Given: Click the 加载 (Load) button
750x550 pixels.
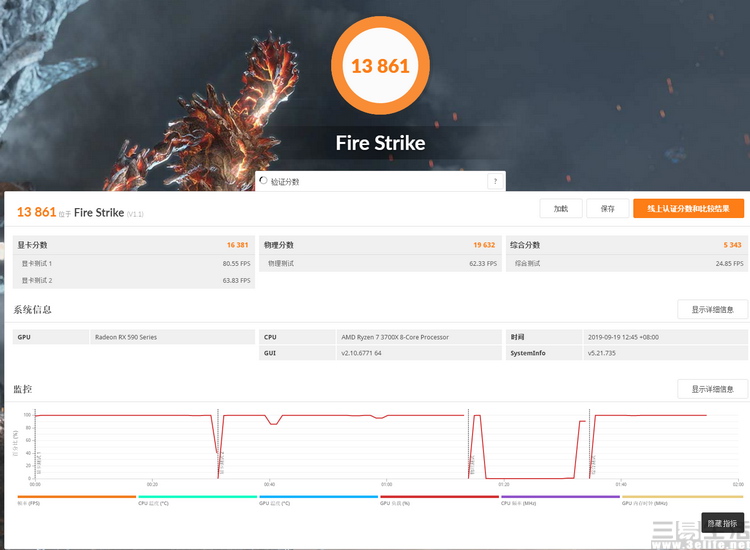Looking at the screenshot, I should click(x=561, y=209).
